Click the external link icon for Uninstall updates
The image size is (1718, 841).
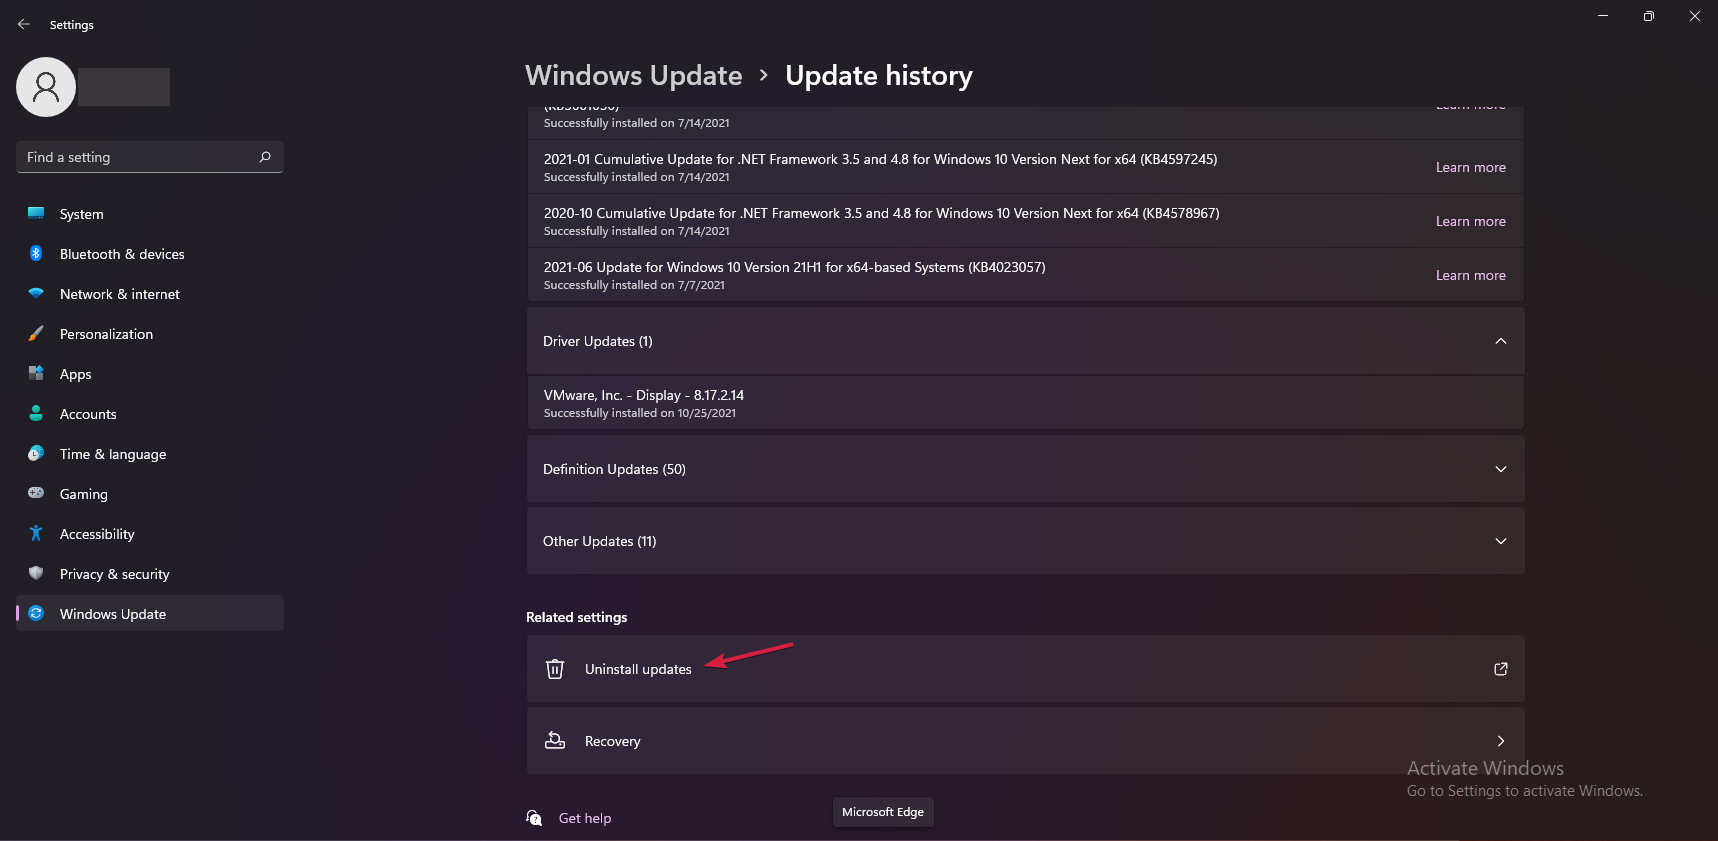pos(1501,669)
